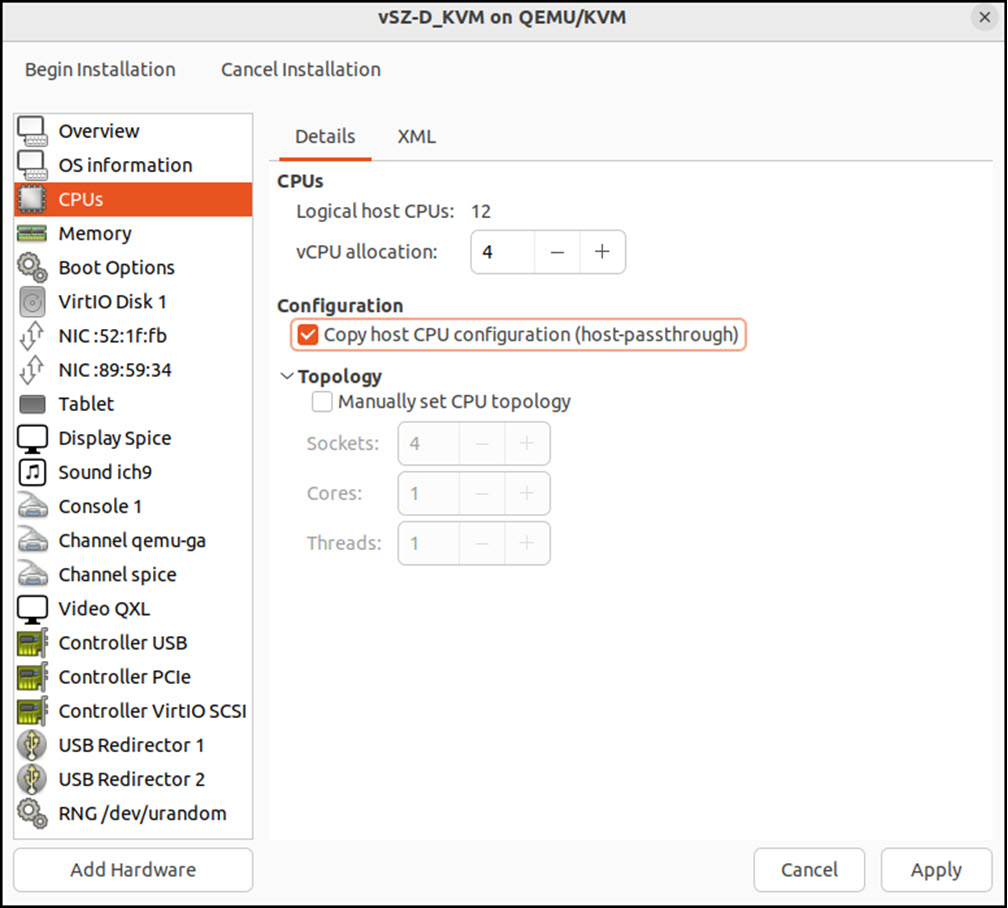Select the NIC :52:1f:fb network icon
The width and height of the screenshot is (1008, 908).
pyautogui.click(x=32, y=336)
